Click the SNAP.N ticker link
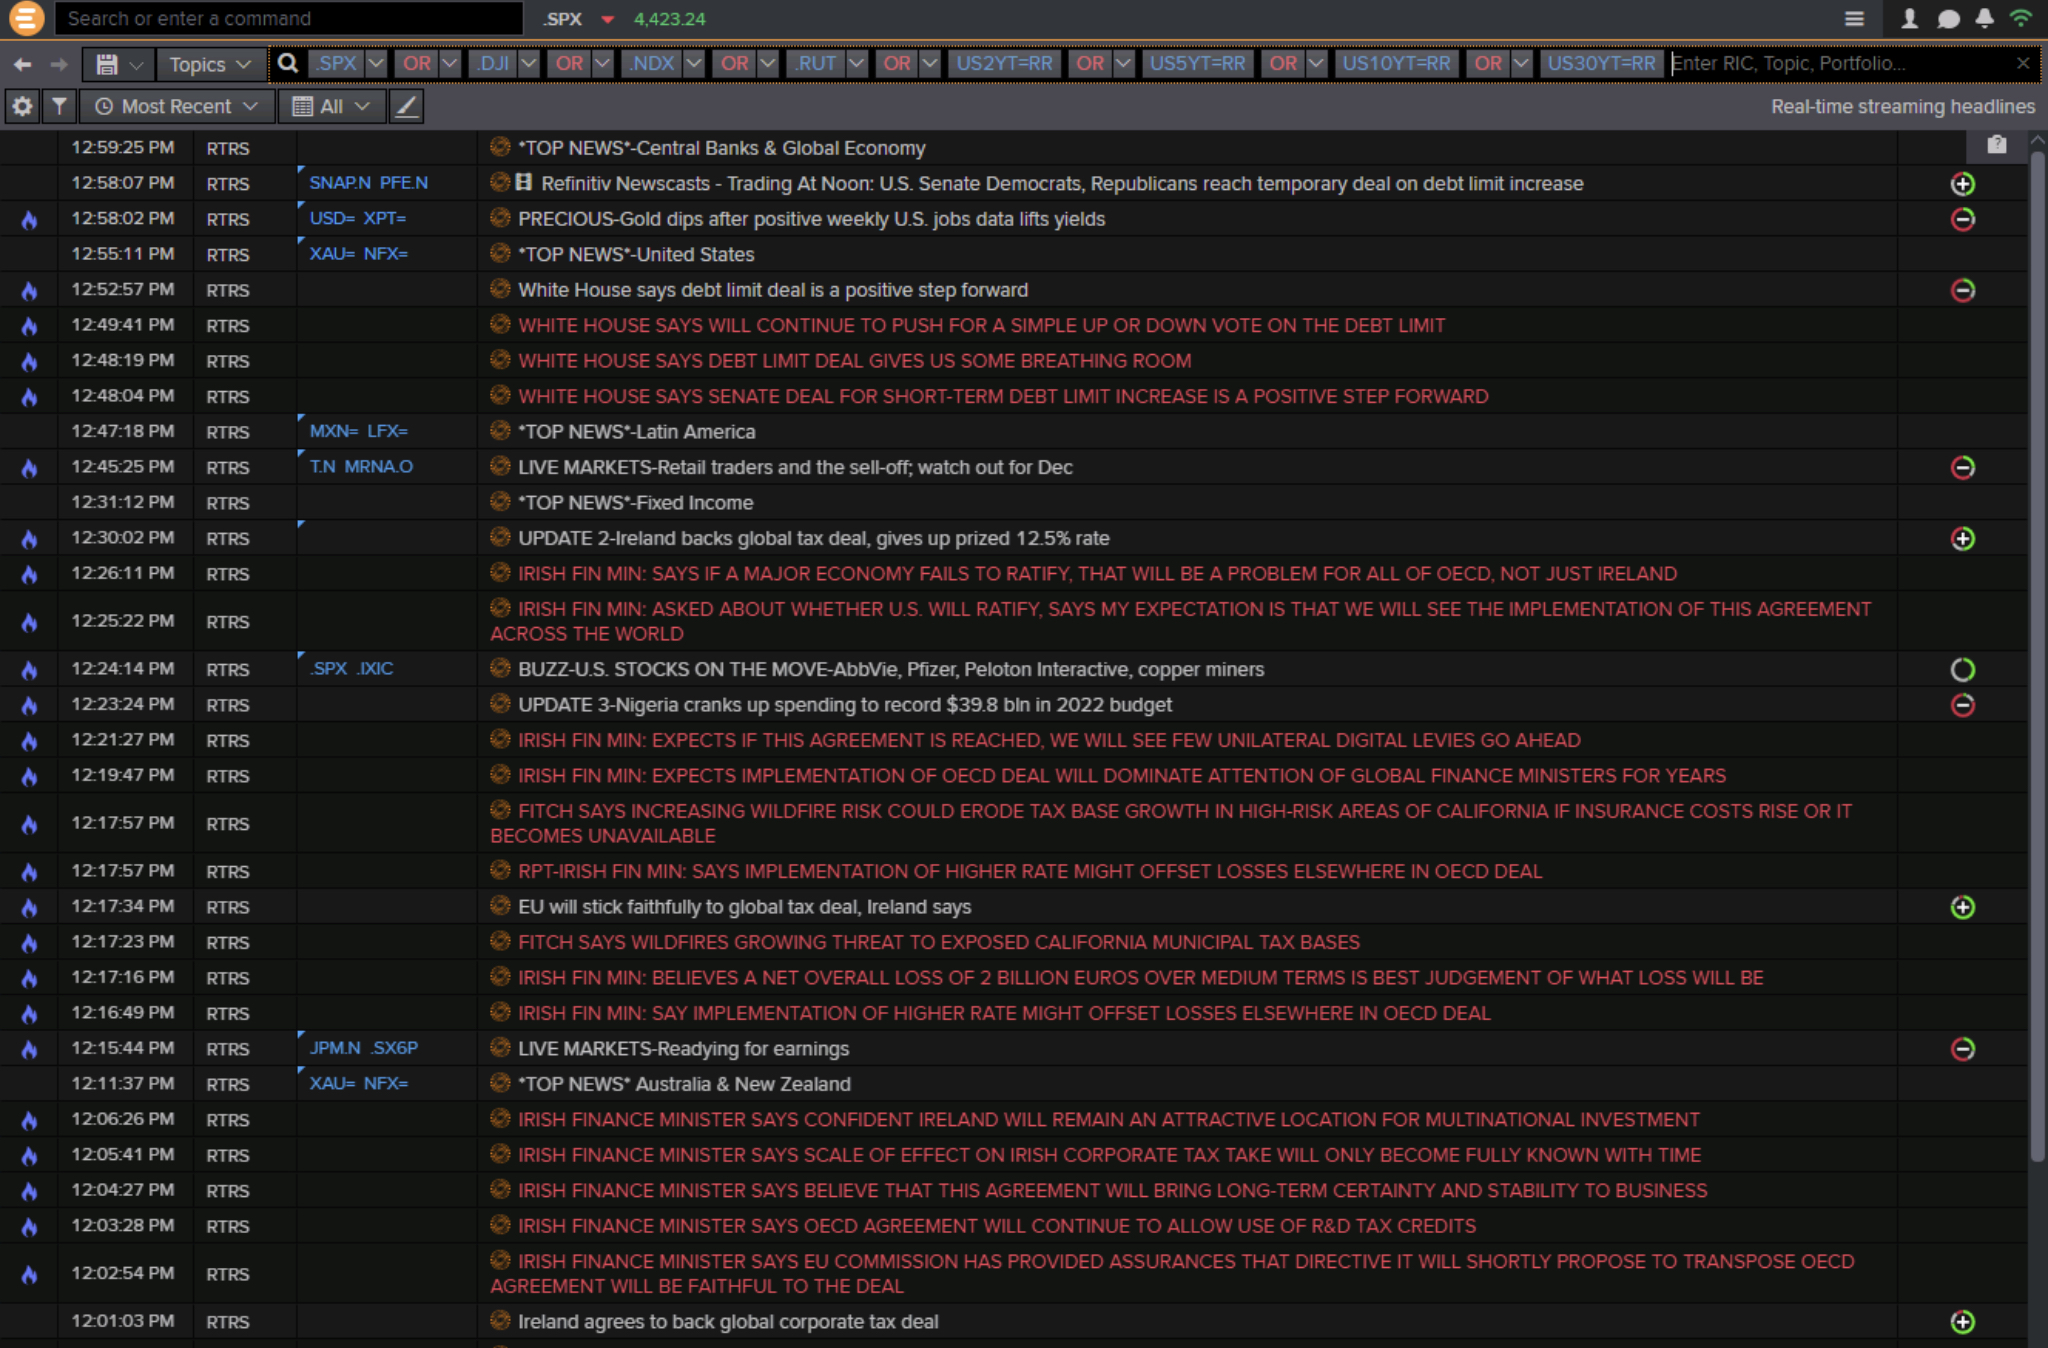Viewport: 2048px width, 1348px height. coord(340,183)
